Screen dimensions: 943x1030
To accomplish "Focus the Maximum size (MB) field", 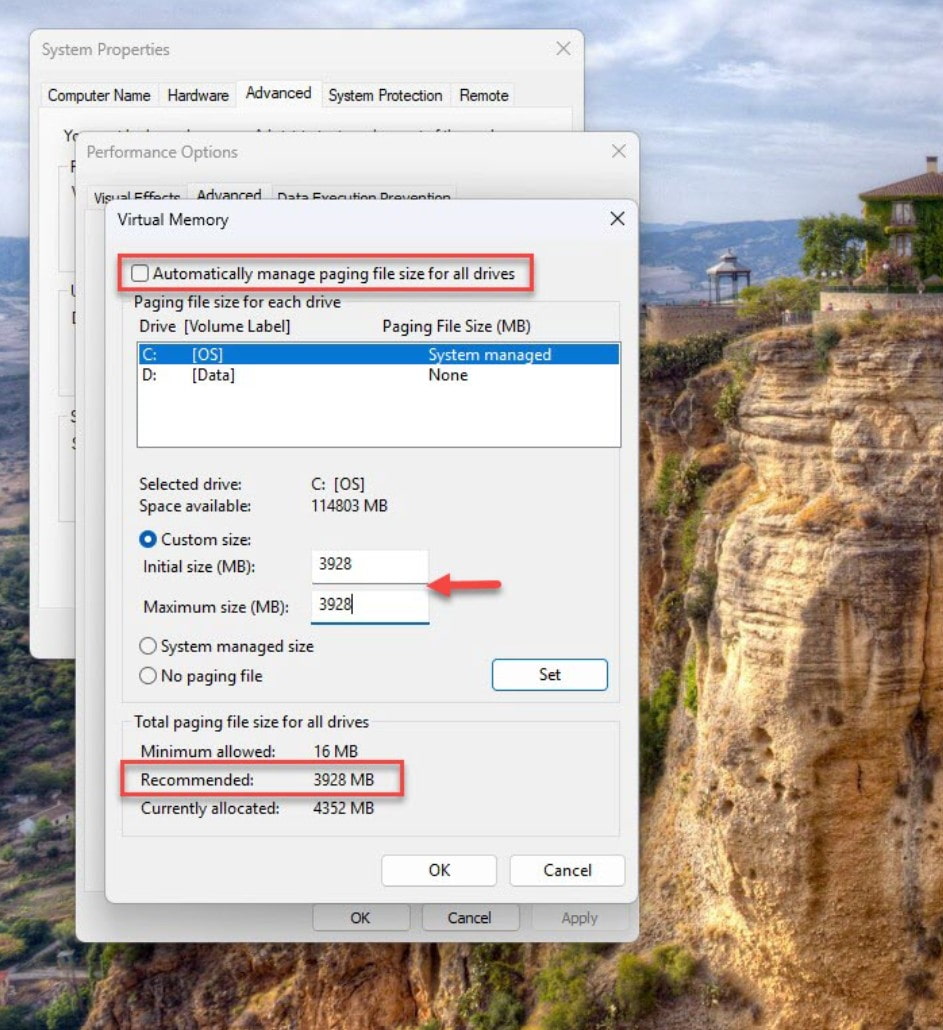I will click(x=369, y=606).
